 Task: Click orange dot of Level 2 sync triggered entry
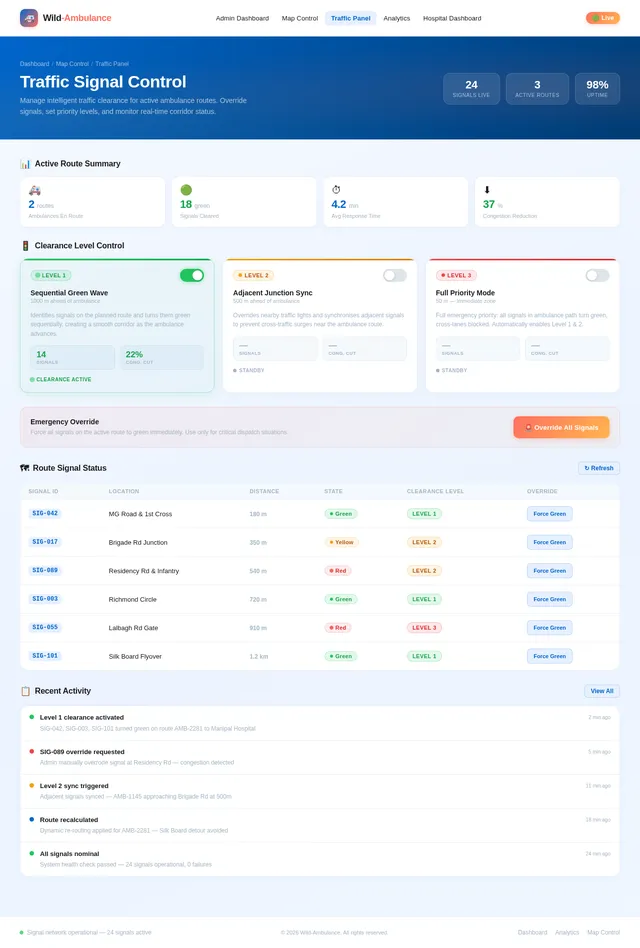tap(31, 785)
